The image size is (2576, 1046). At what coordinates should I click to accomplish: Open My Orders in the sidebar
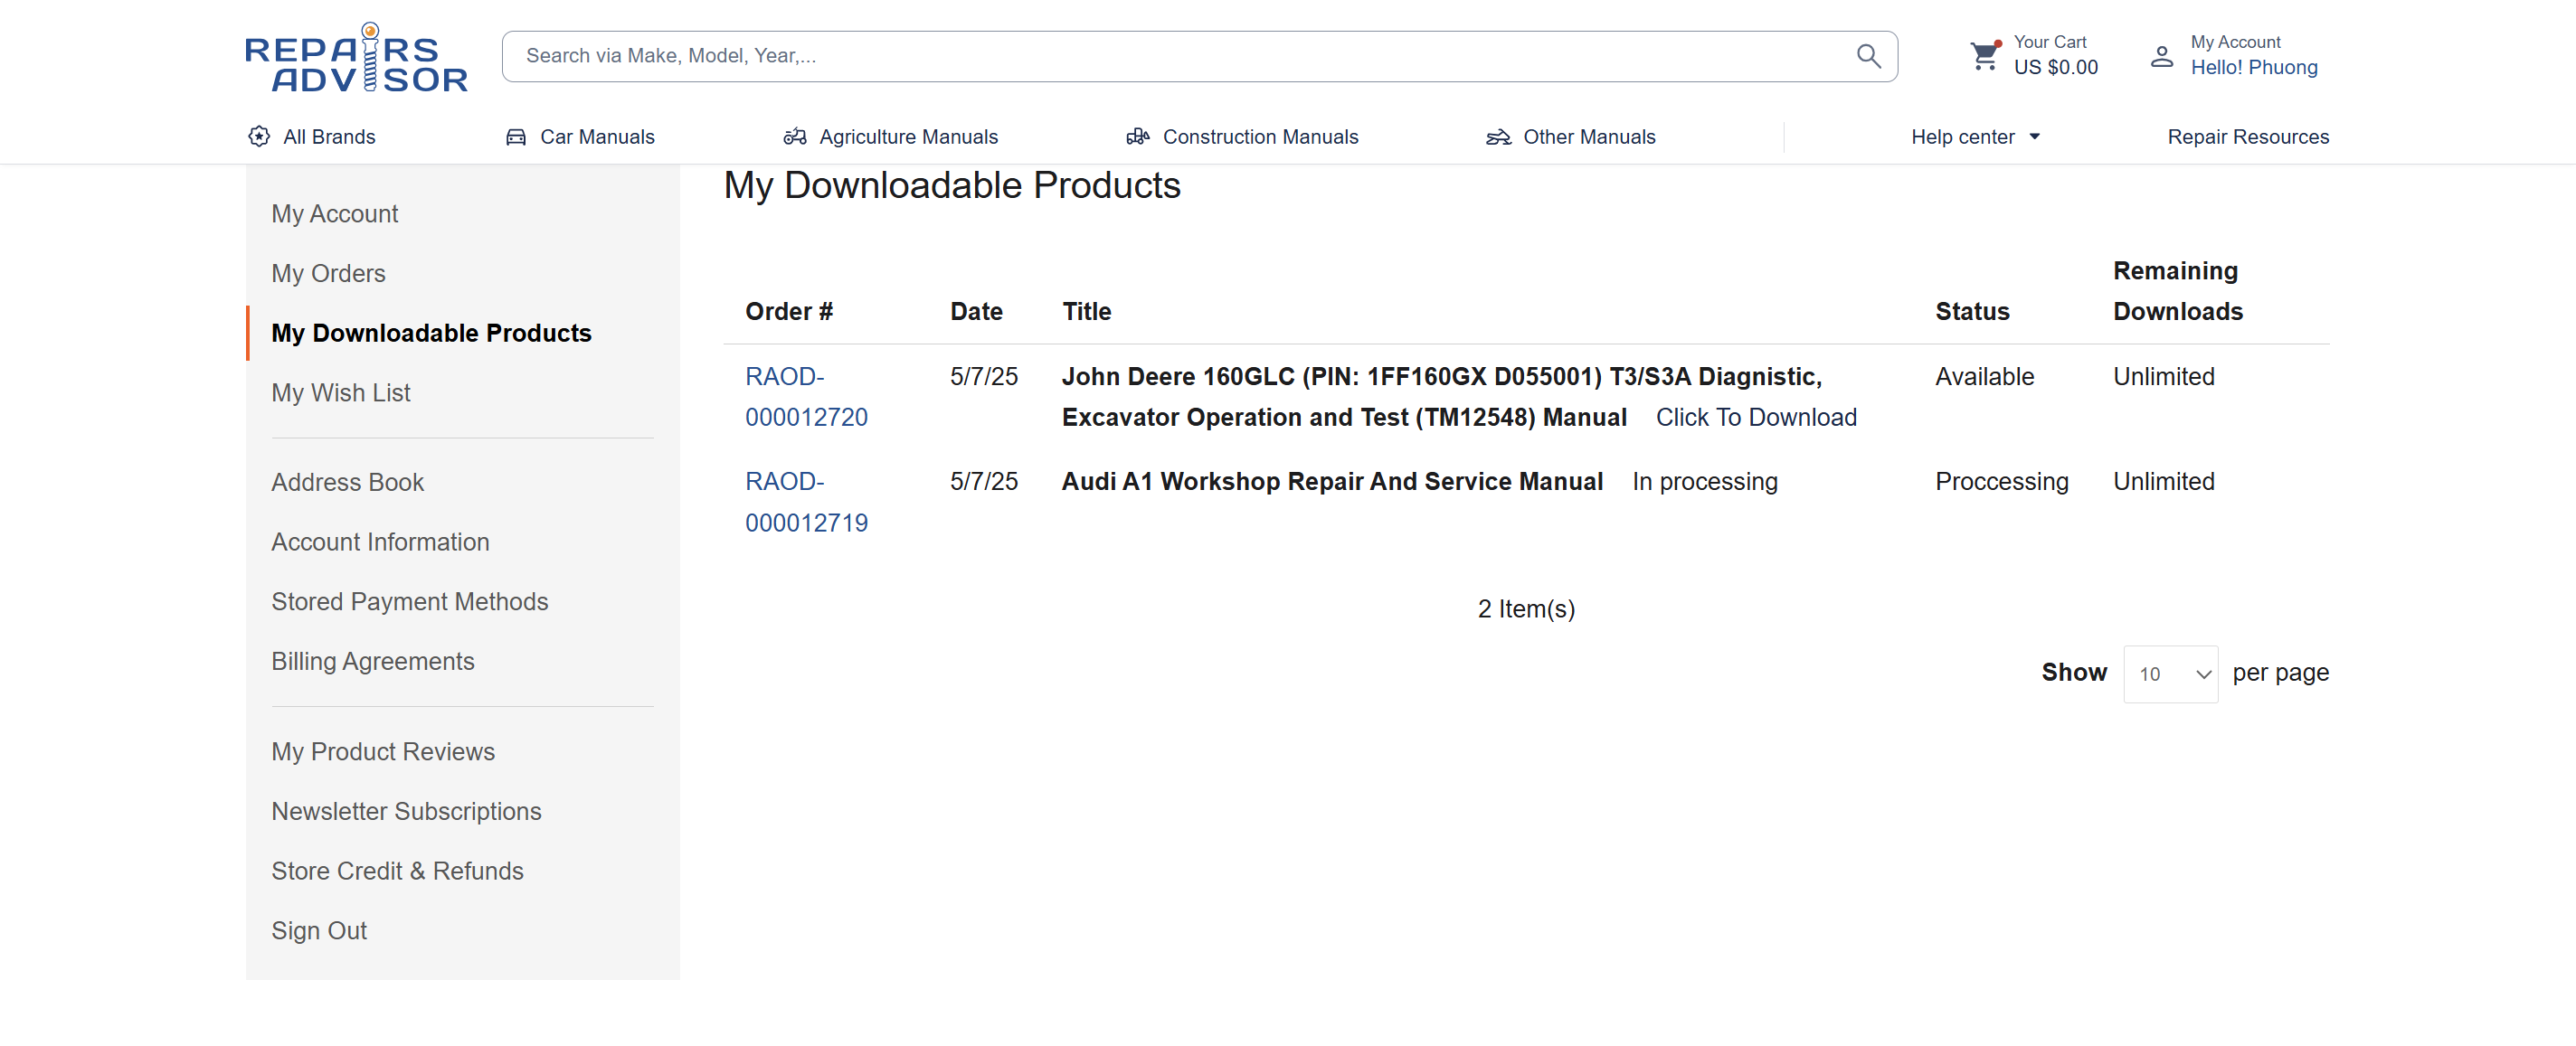328,274
